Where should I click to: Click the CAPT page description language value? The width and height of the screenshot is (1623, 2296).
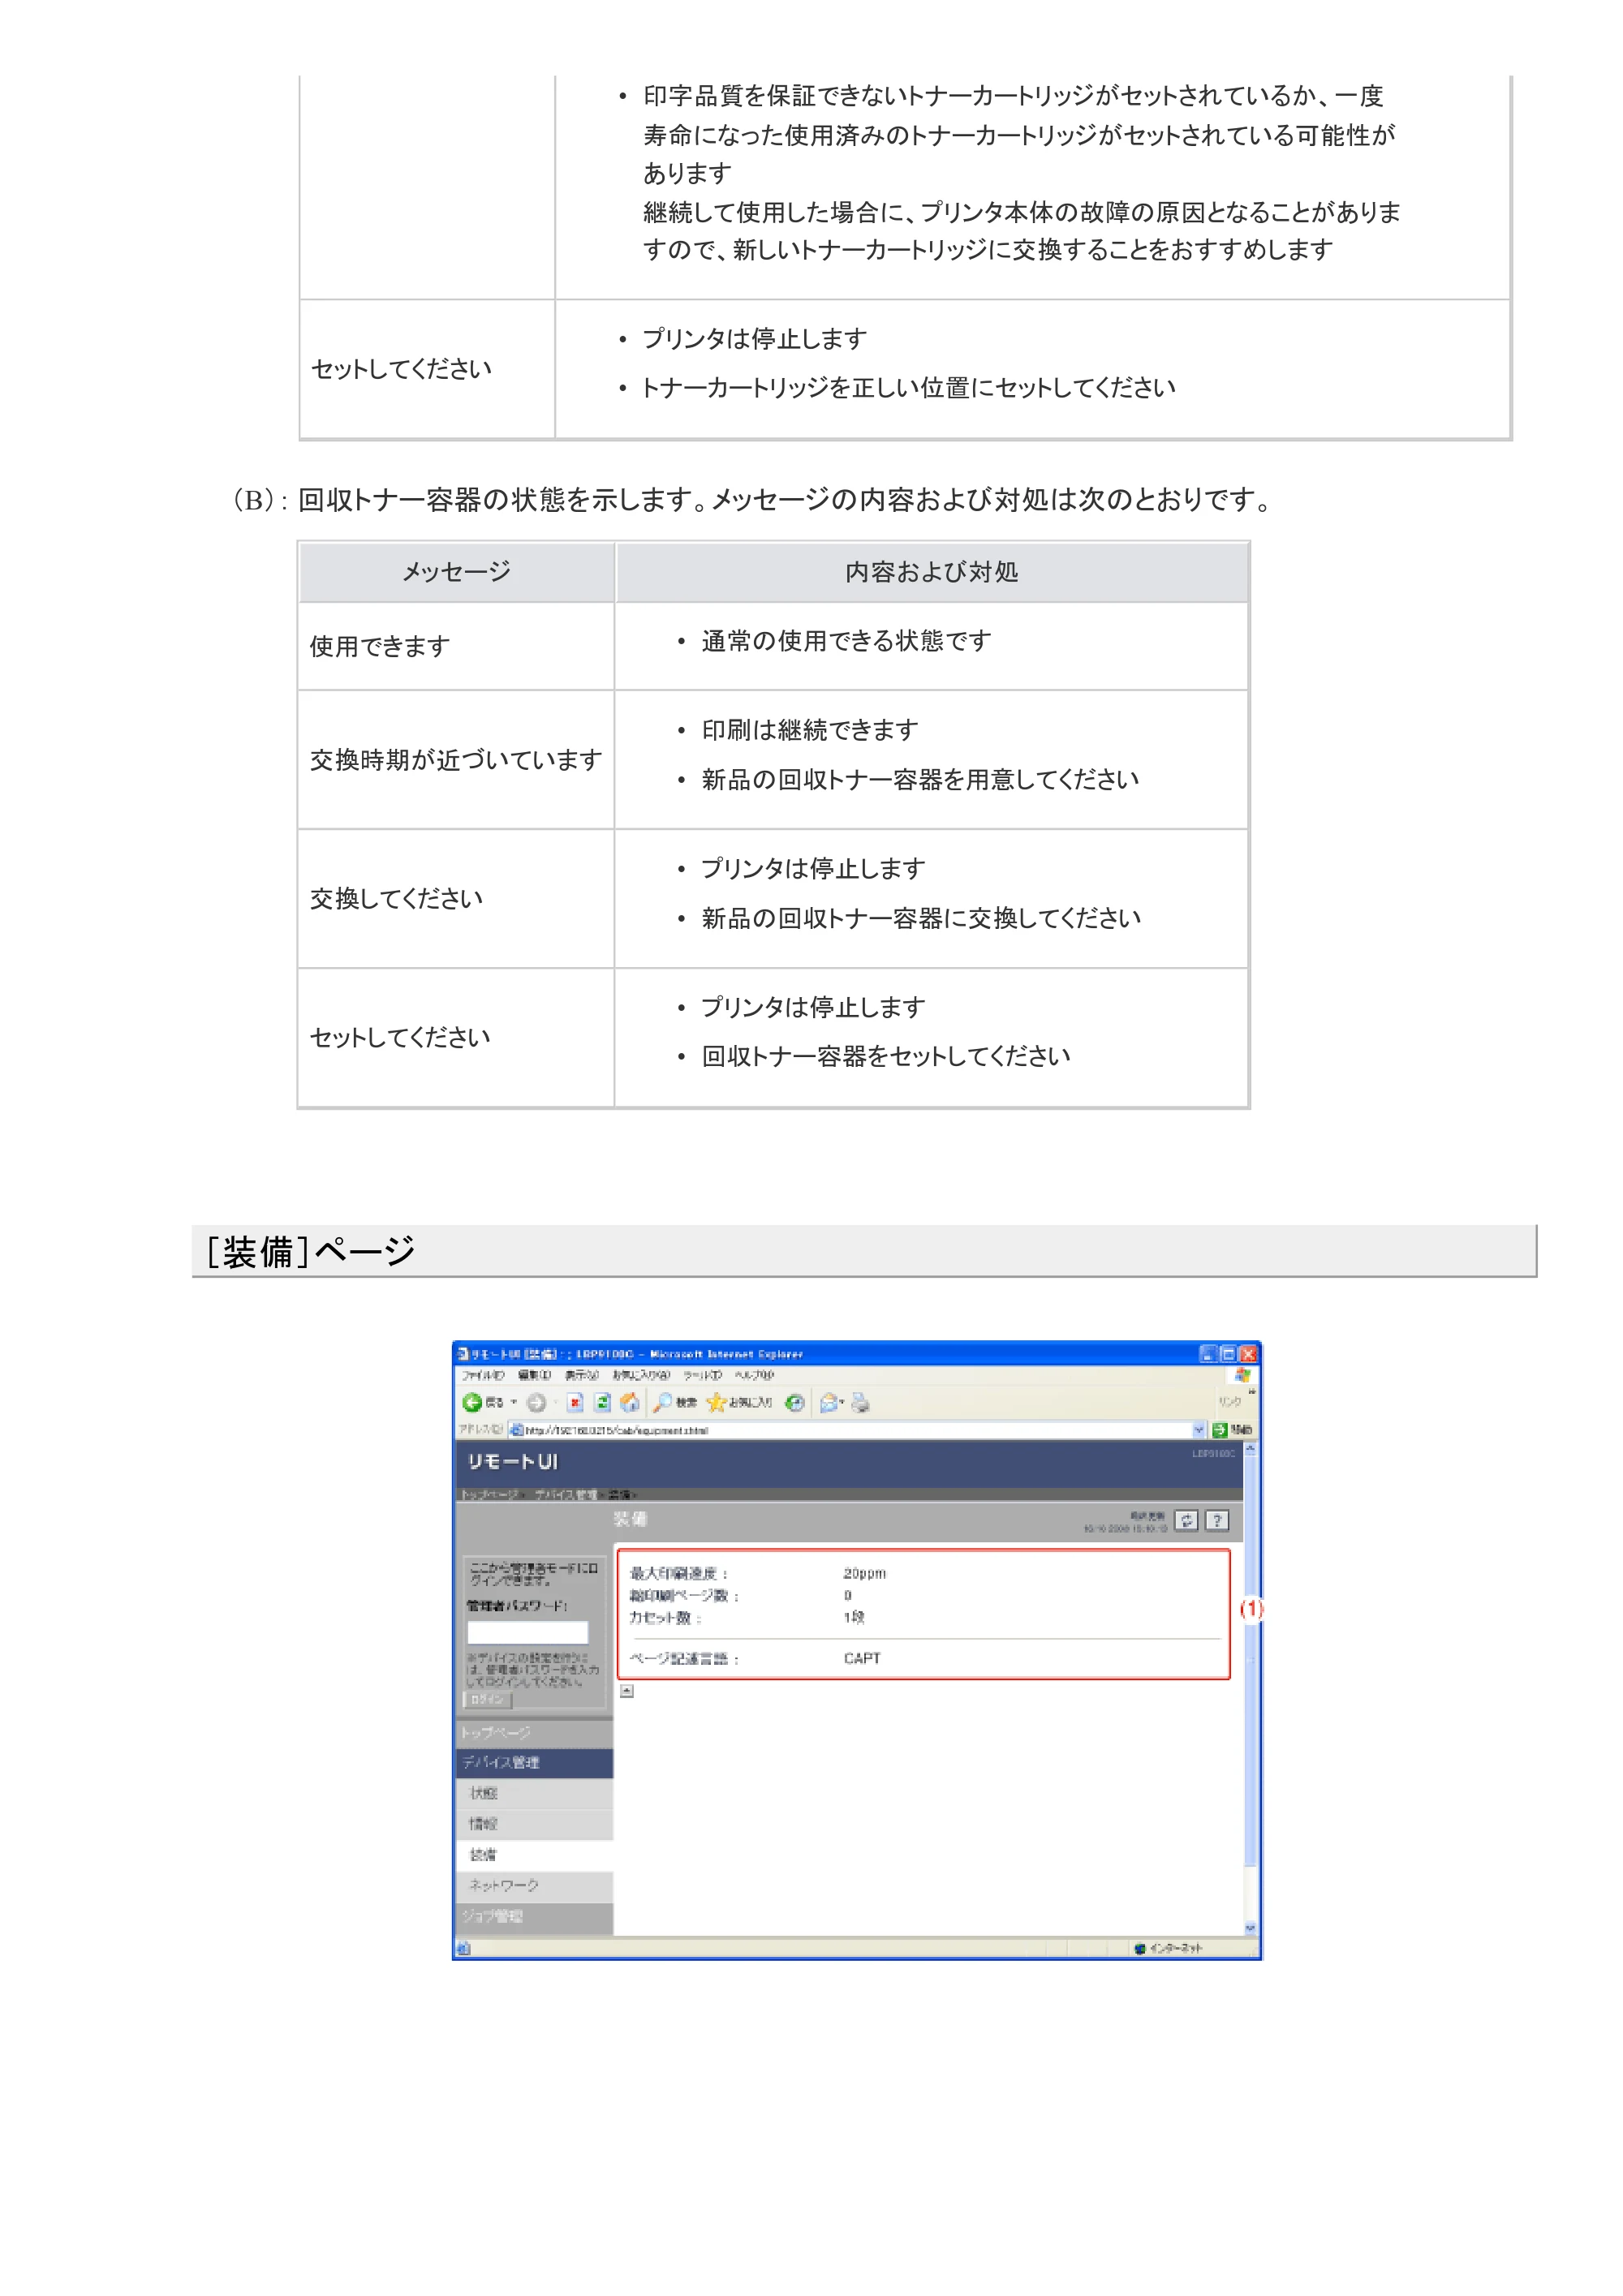pyautogui.click(x=862, y=1658)
